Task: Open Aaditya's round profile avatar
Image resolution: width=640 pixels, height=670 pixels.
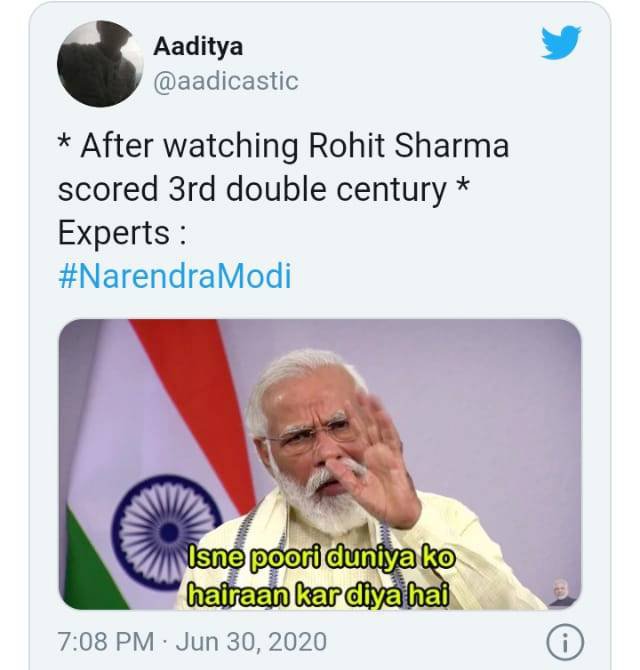Action: click(100, 64)
